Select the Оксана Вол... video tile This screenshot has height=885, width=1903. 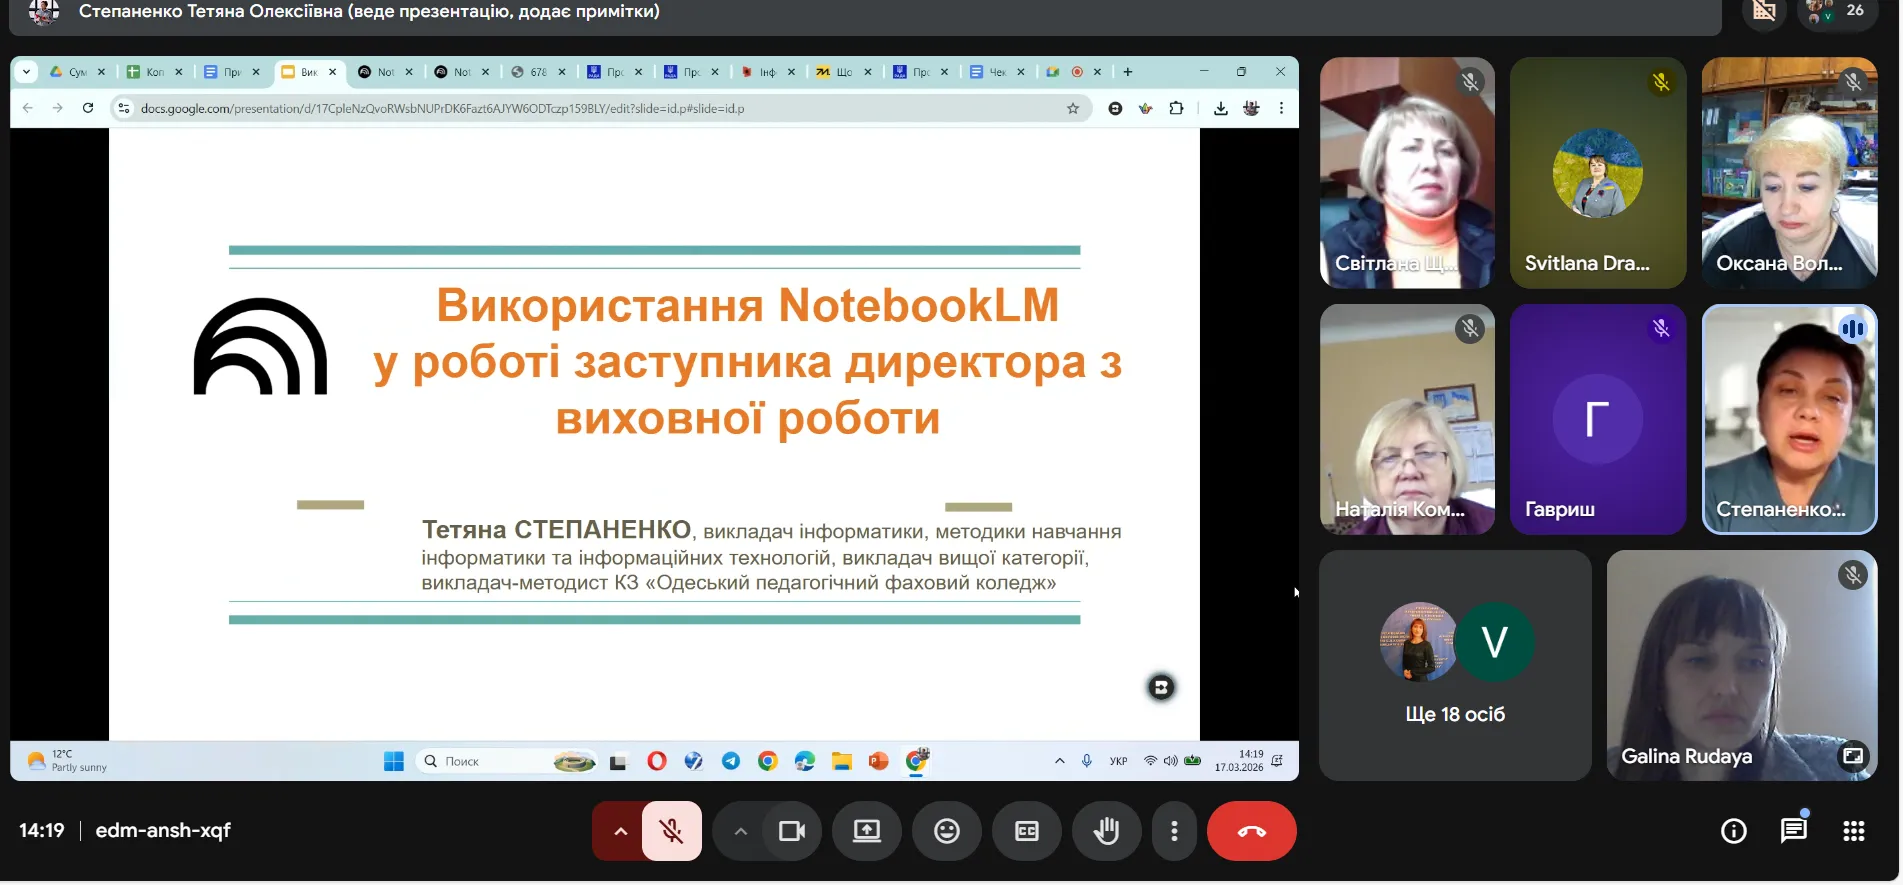[1789, 173]
